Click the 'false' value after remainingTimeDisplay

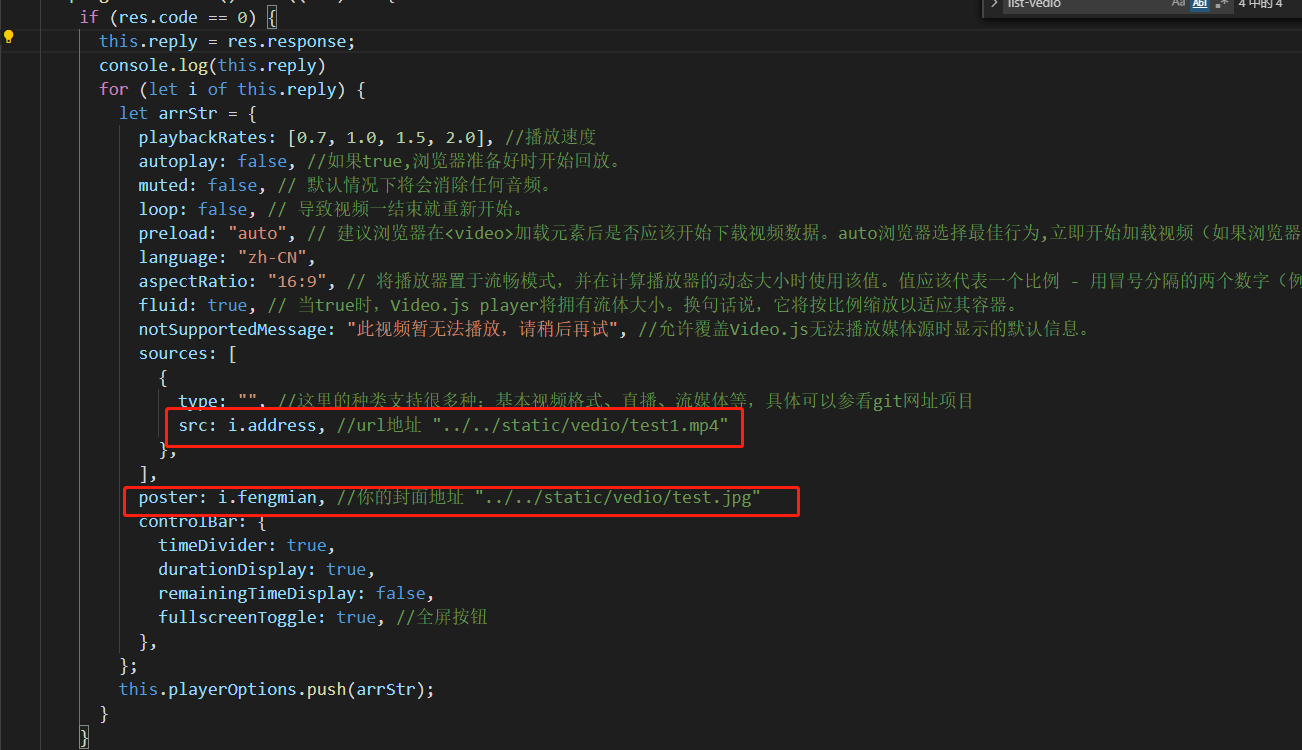400,593
